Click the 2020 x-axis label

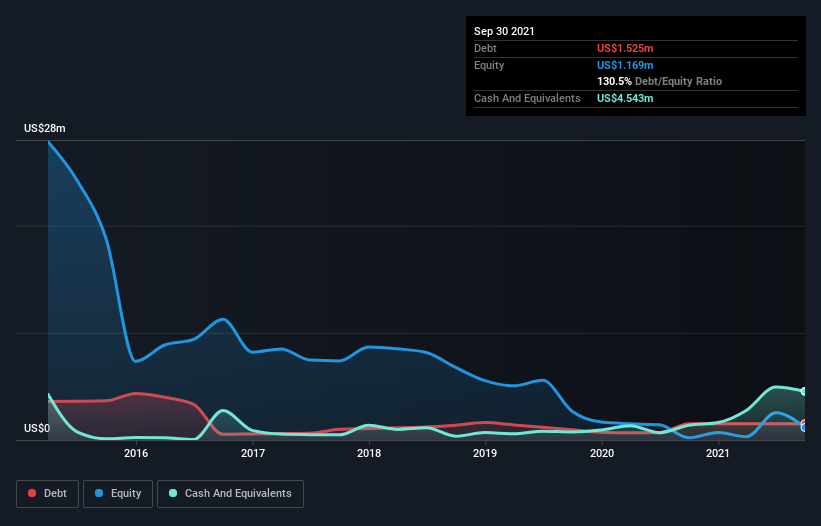[x=602, y=453]
